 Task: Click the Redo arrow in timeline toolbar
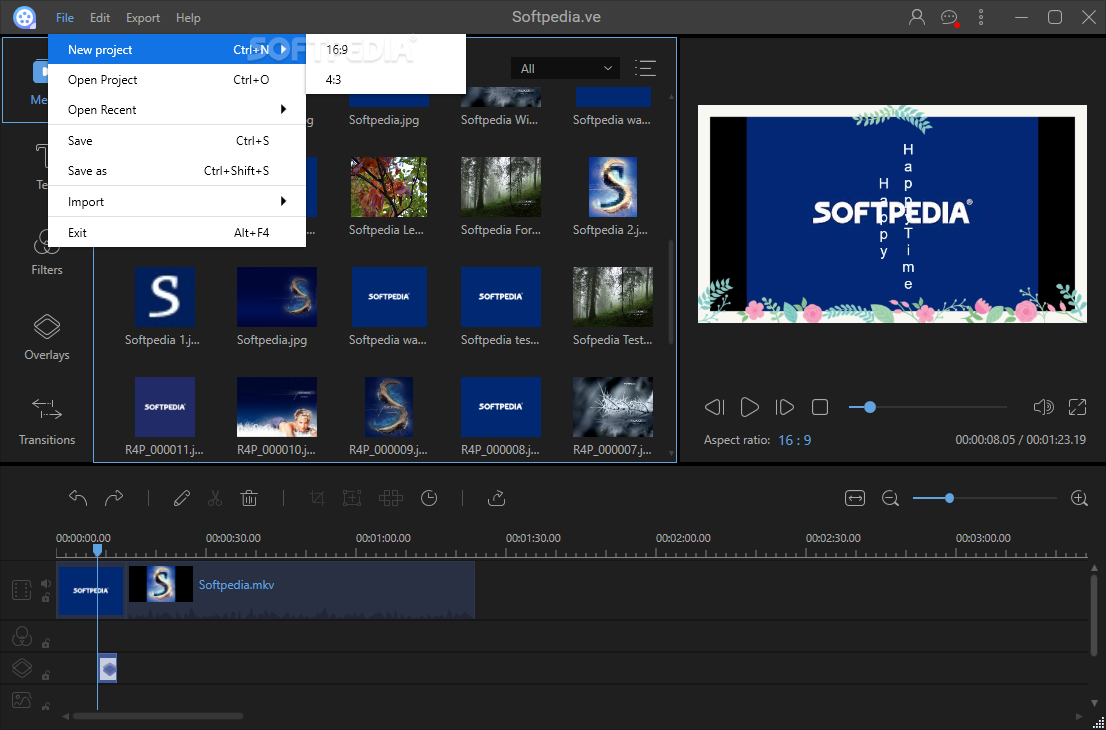(114, 498)
